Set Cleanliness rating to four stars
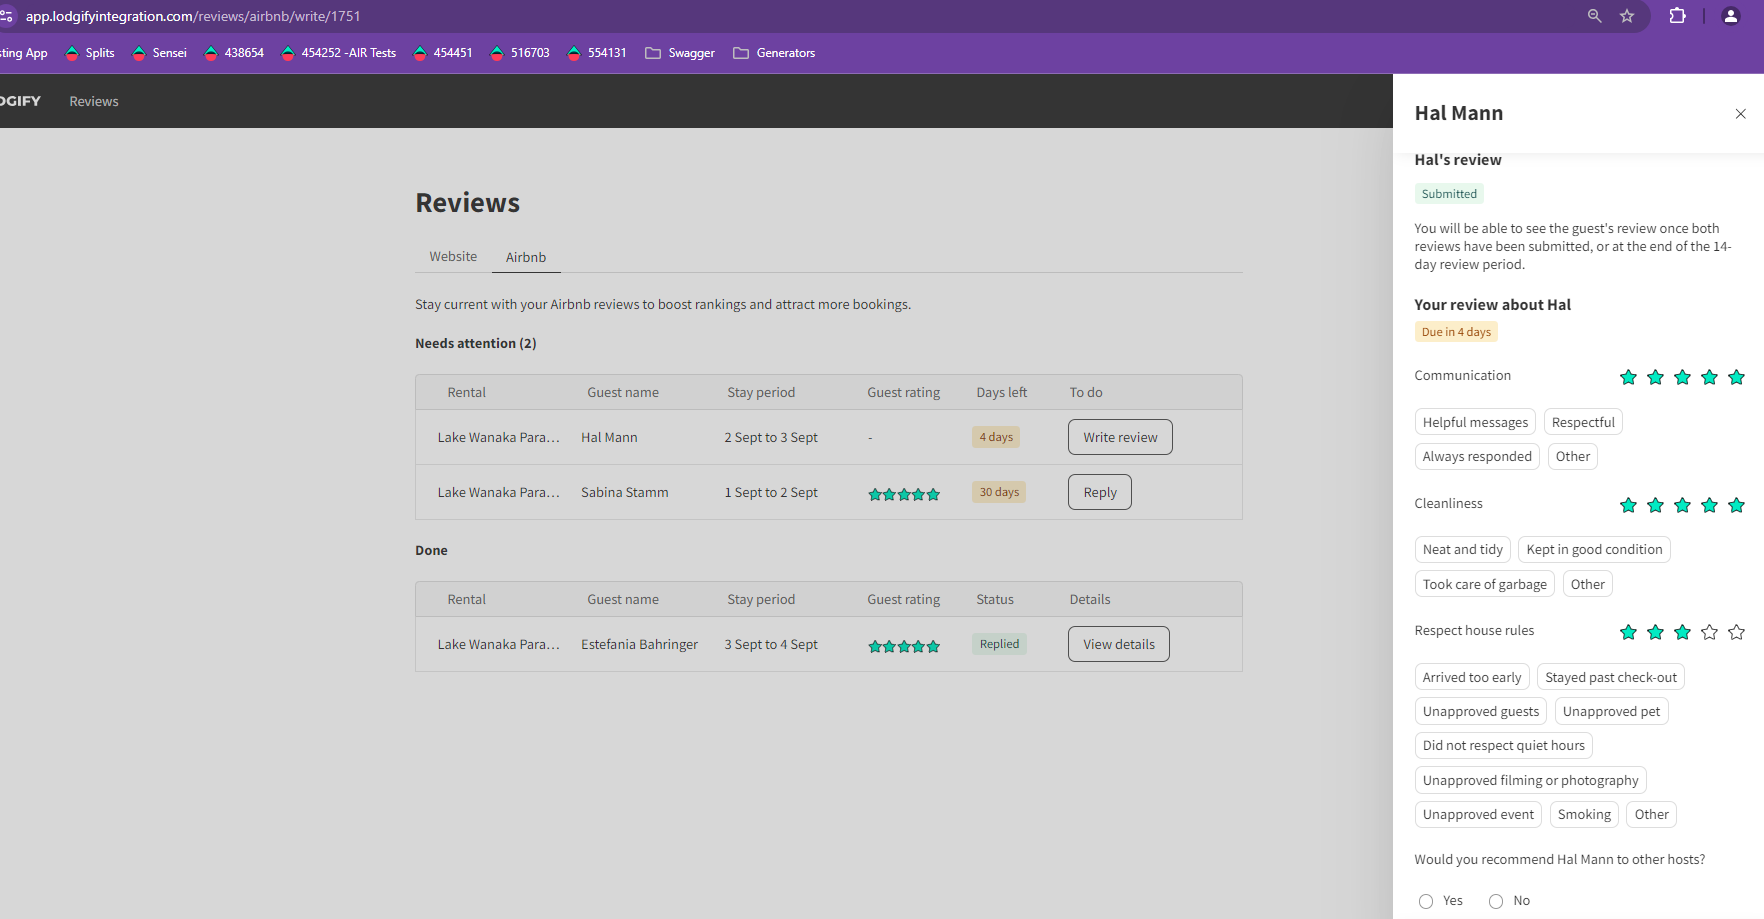Viewport: 1764px width, 919px height. pos(1709,505)
